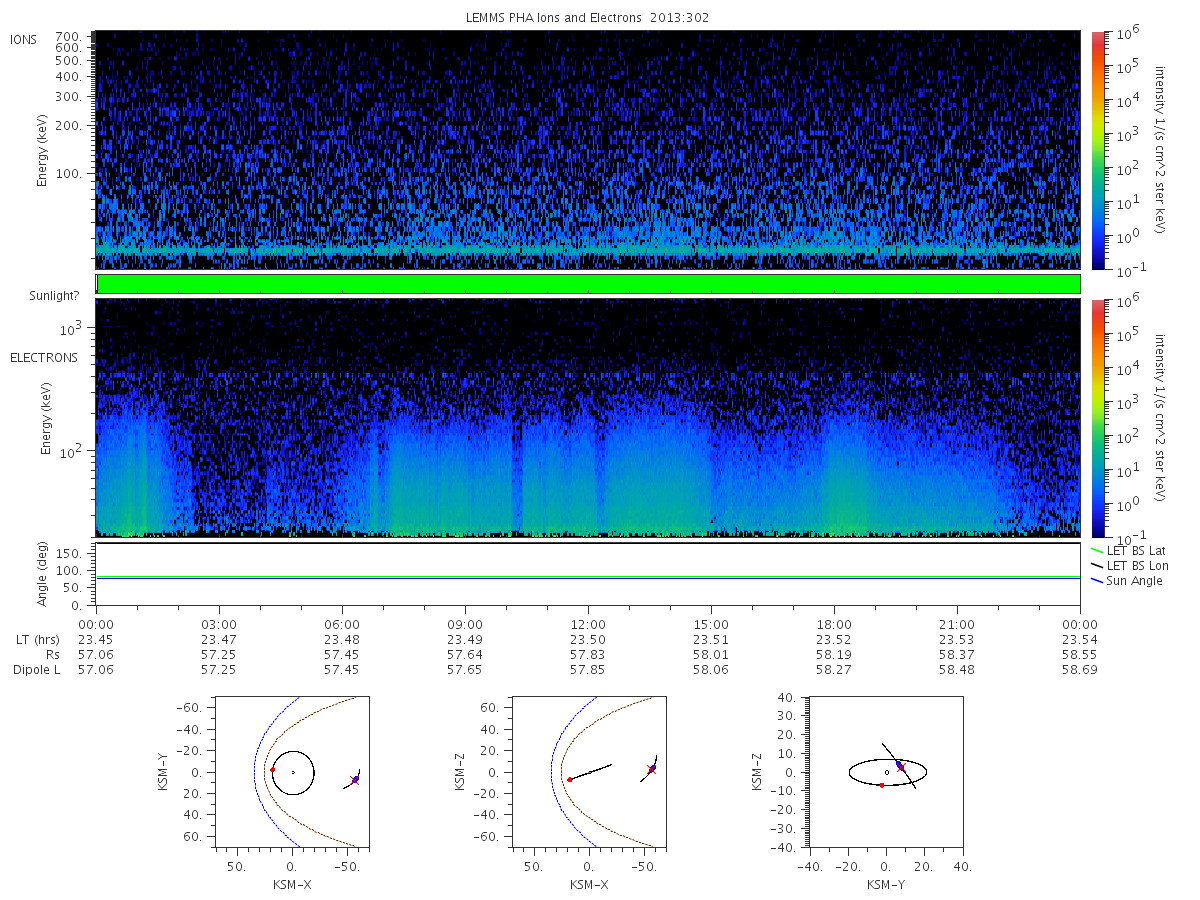Image resolution: width=1200 pixels, height=900 pixels.
Task: Click the 12:00 time axis tick label
Action: pos(588,623)
